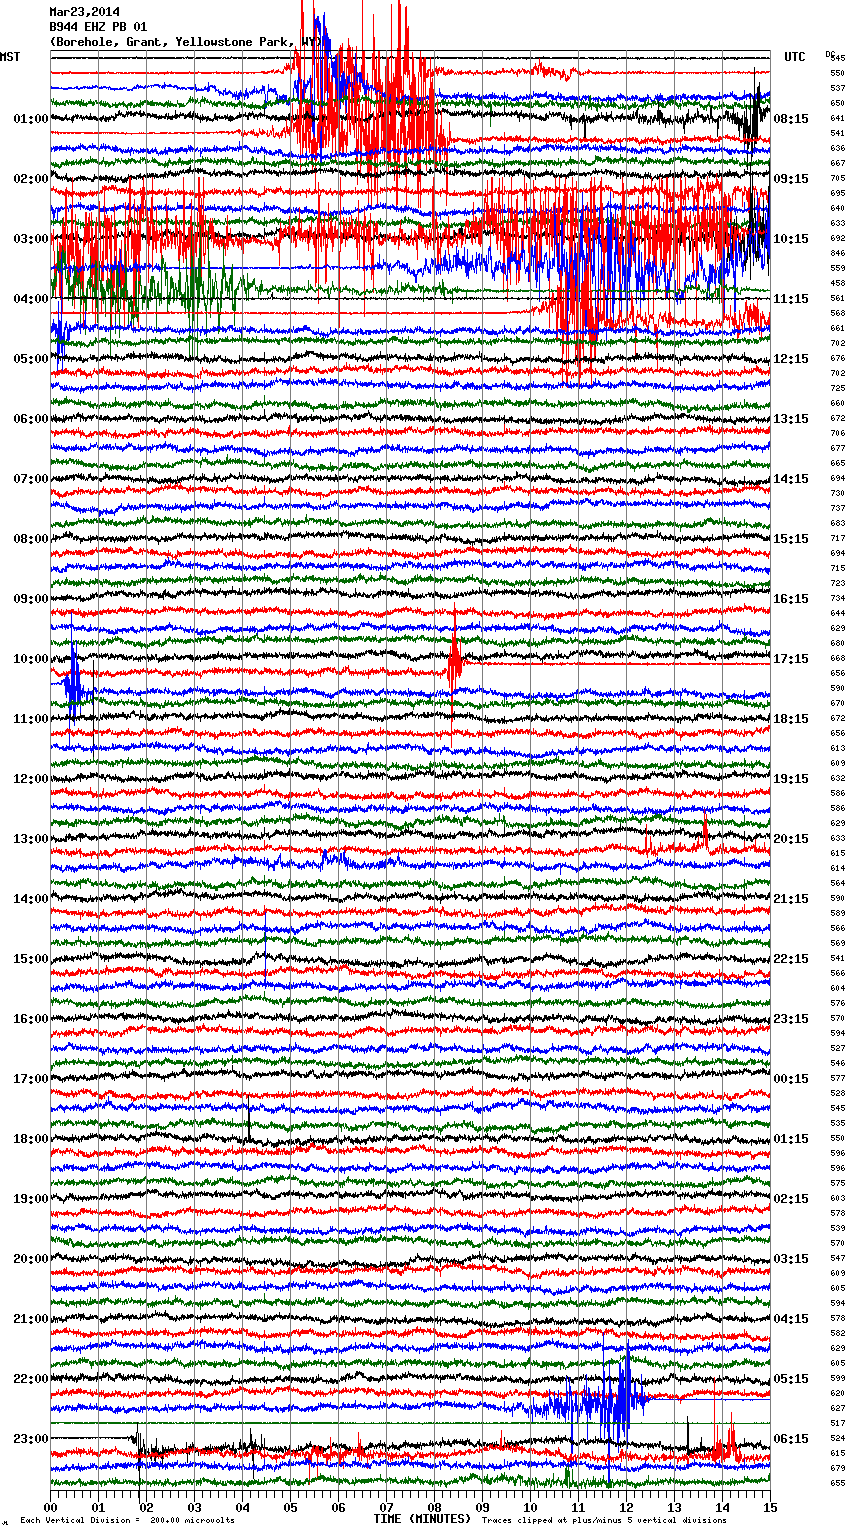
Task: Select the 17:00 MST time label
Action: tap(31, 1079)
